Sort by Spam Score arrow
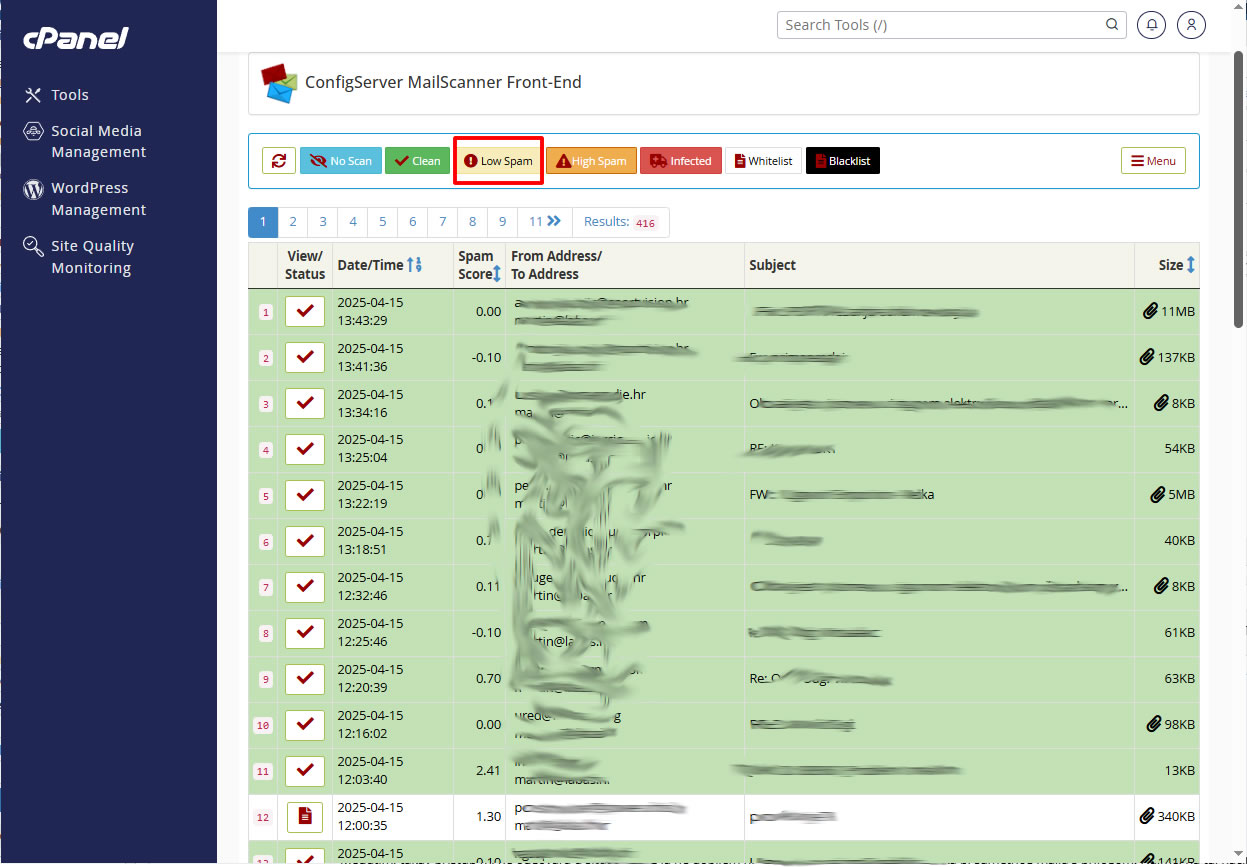 [496, 273]
